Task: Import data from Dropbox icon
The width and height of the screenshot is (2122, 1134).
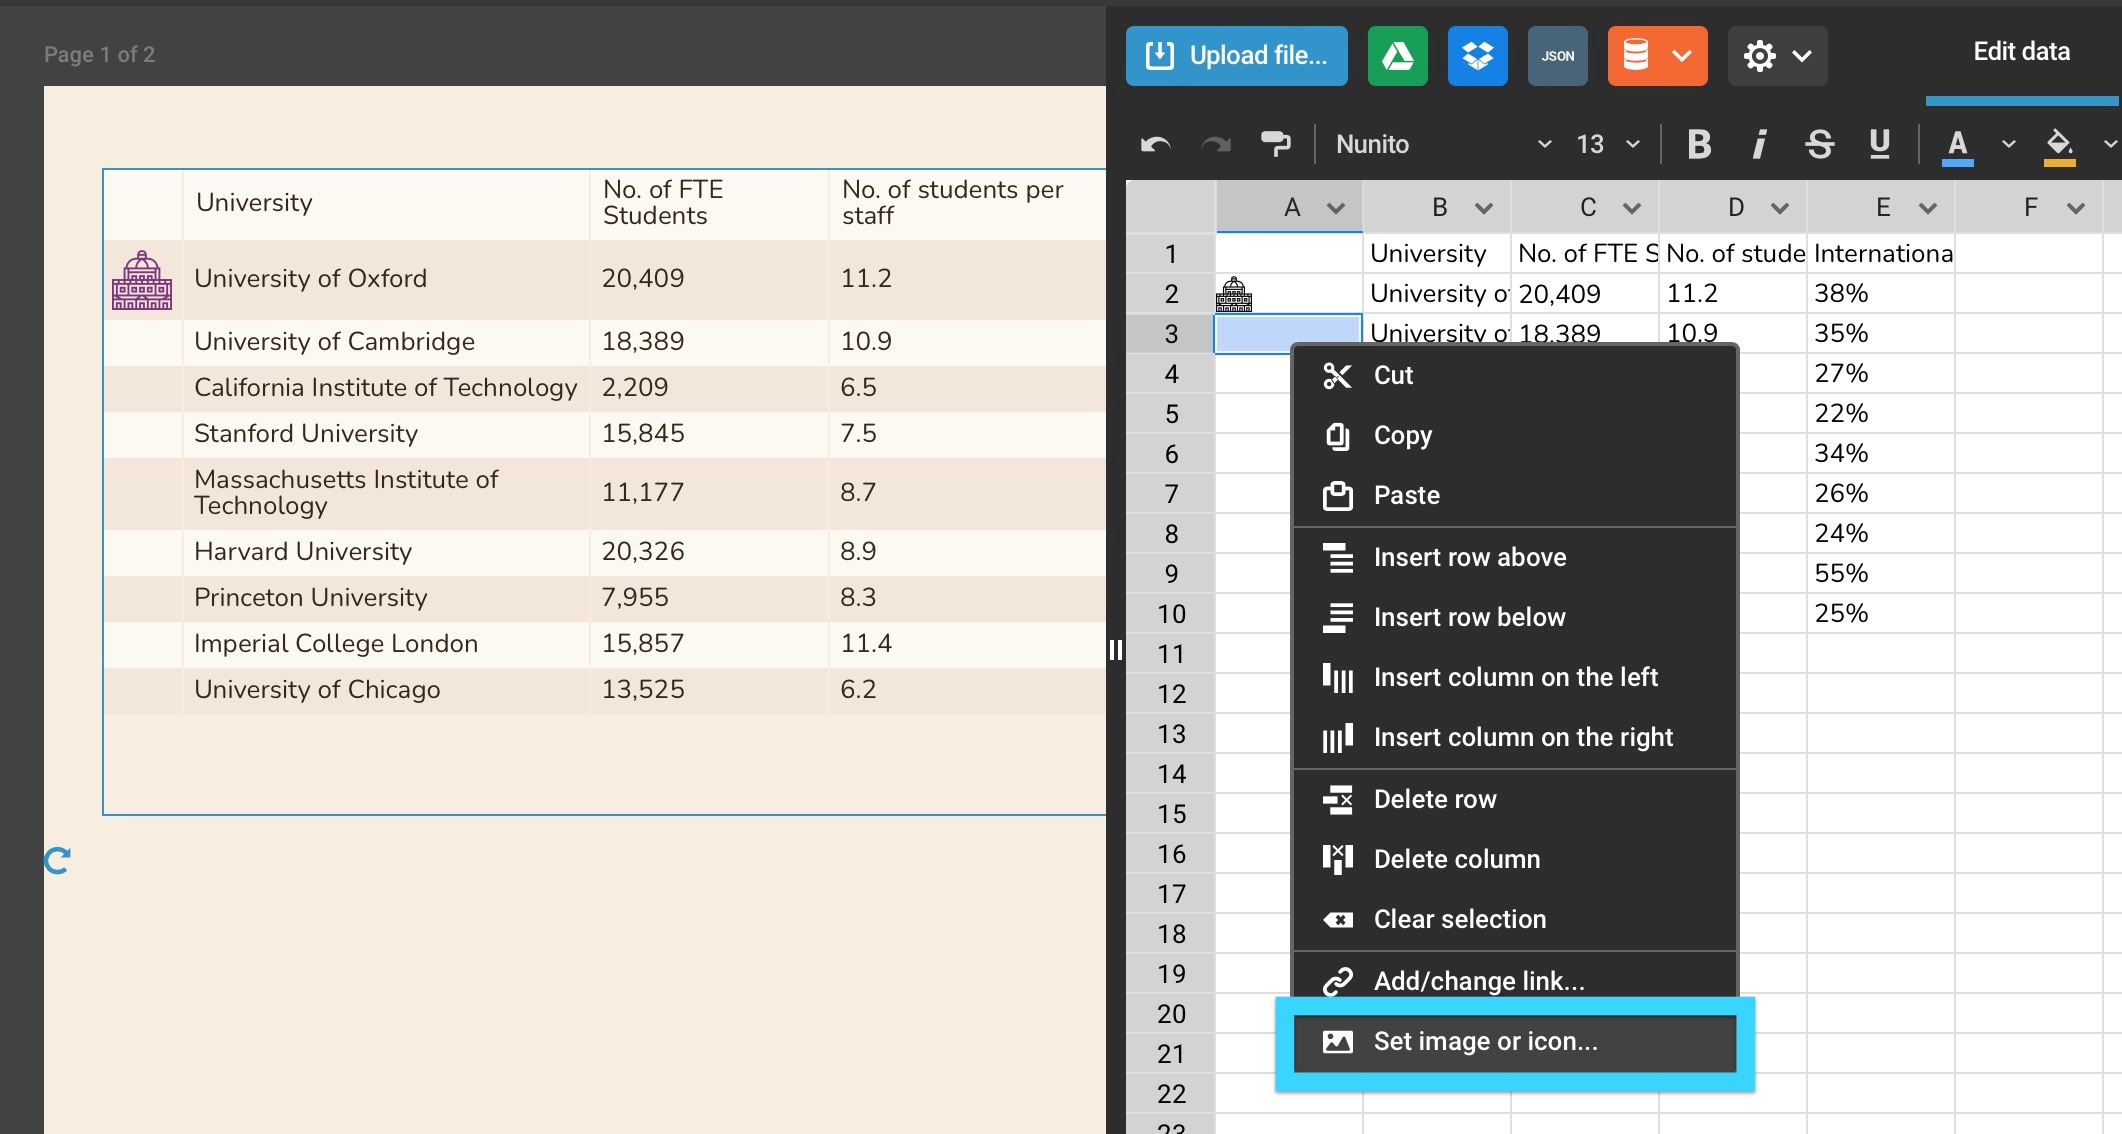Action: 1477,56
